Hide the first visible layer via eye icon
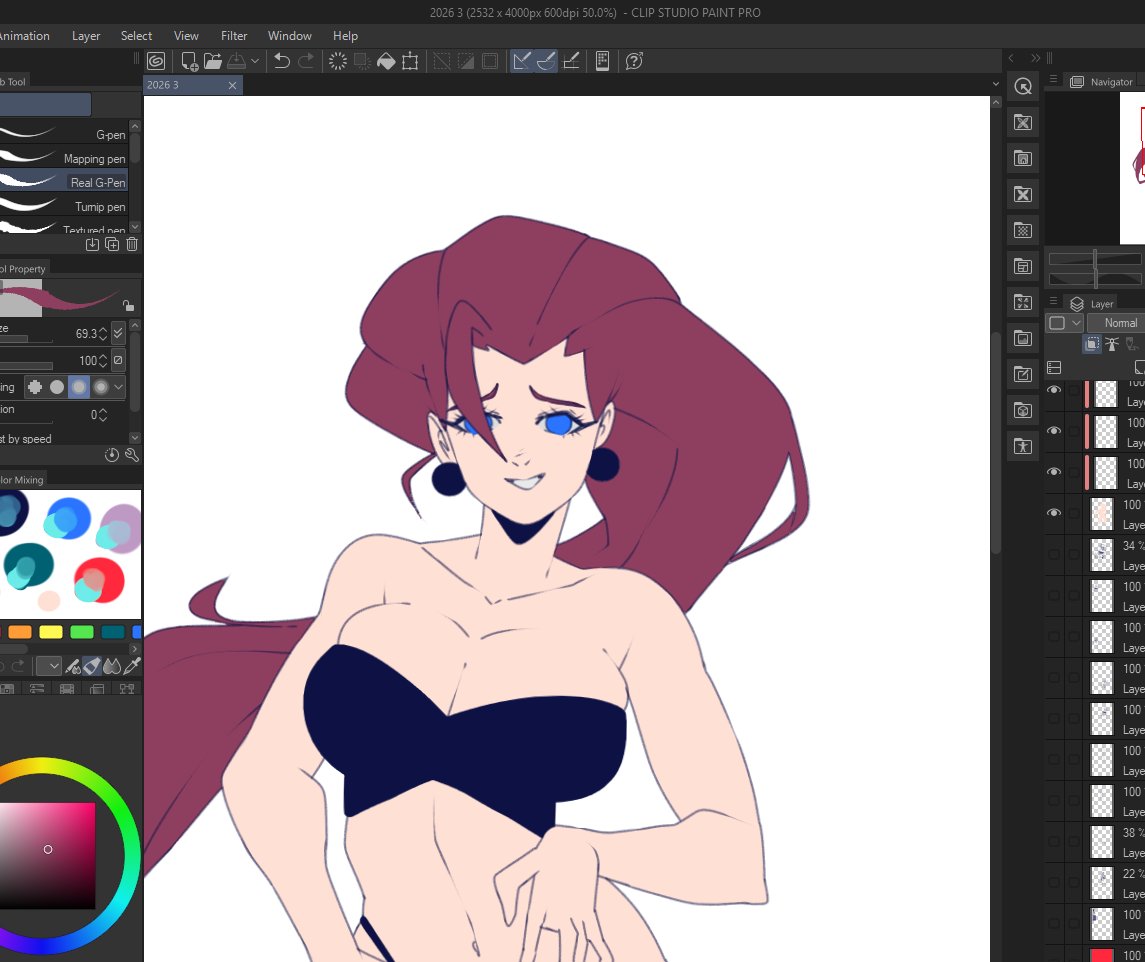Screen dimensions: 1145x962 click(1054, 390)
